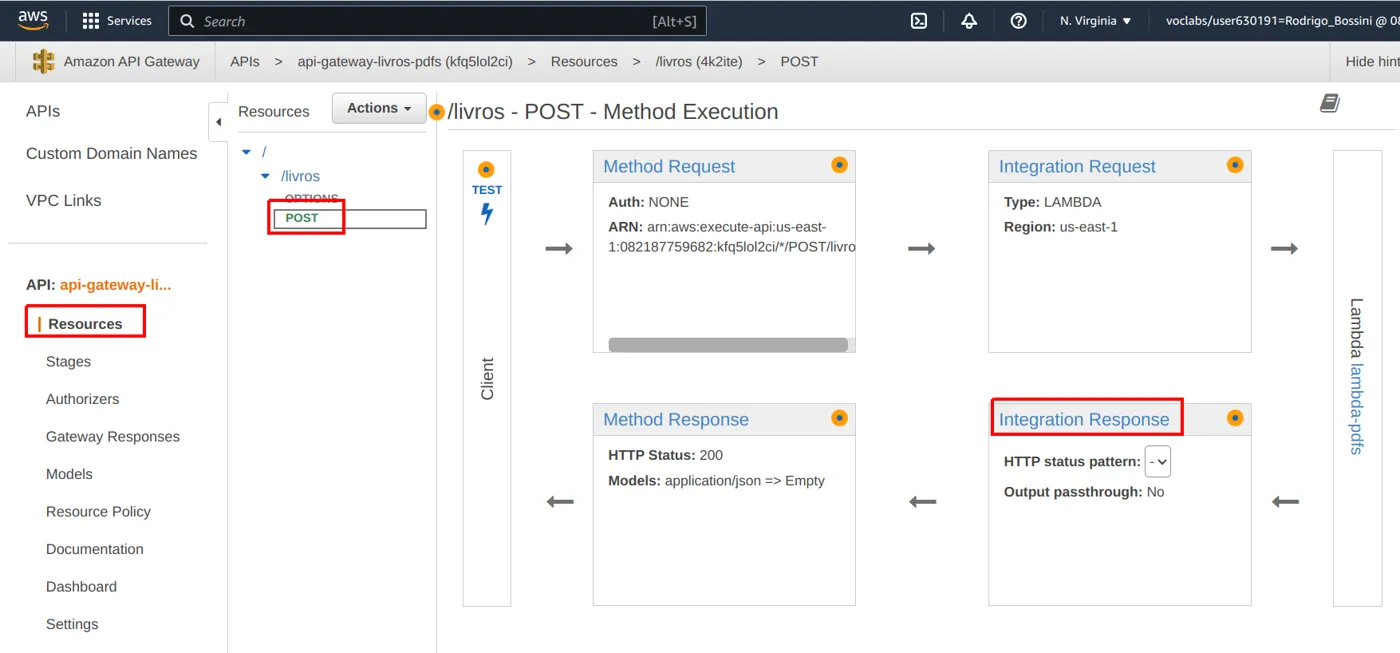Open APIs in the left sidebar
The image size is (1400, 653).
[x=43, y=111]
